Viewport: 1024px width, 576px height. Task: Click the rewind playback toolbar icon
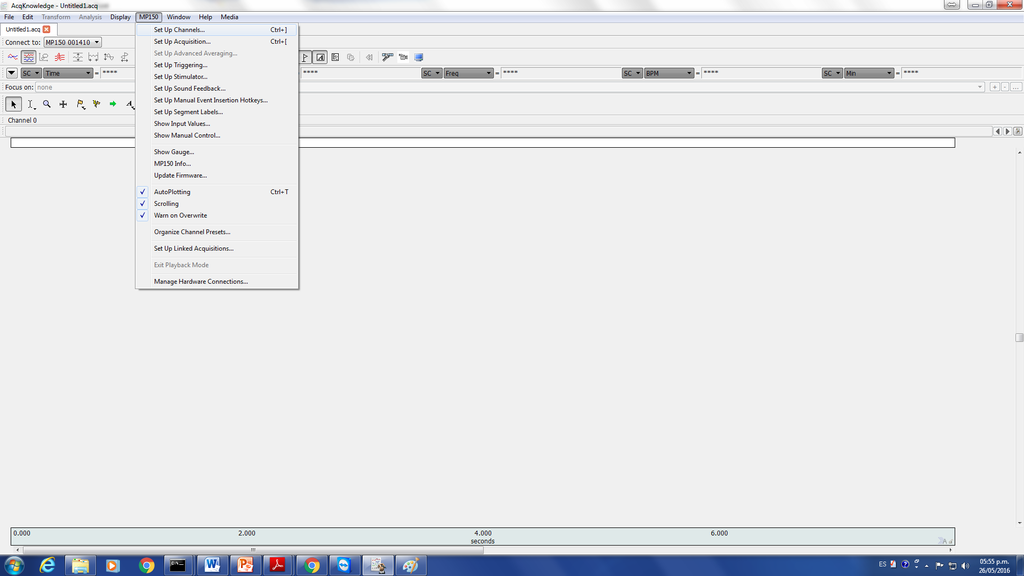pos(369,57)
